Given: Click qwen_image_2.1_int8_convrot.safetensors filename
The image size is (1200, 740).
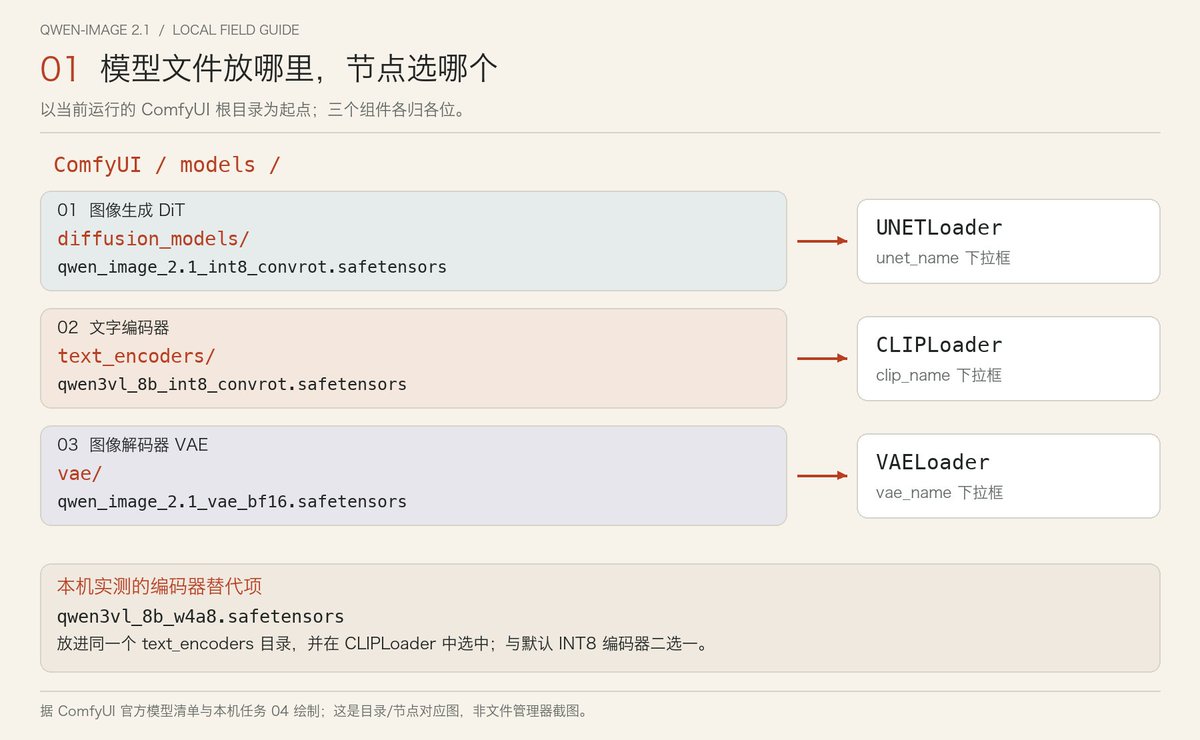Looking at the screenshot, I should click(x=252, y=267).
